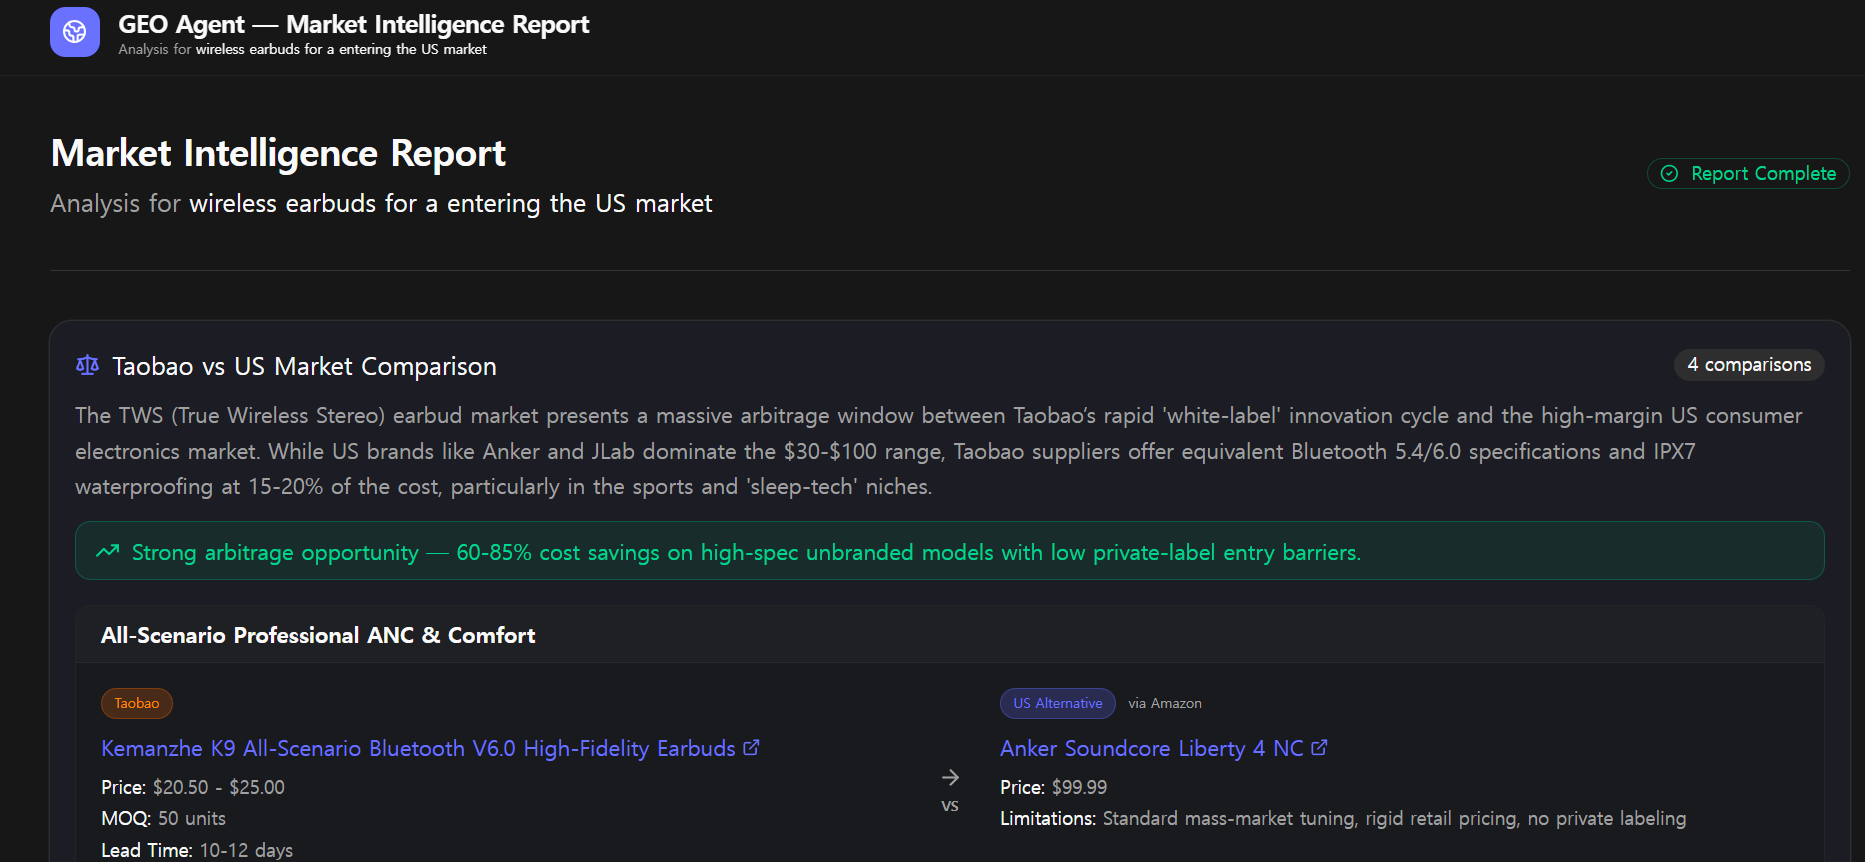The image size is (1865, 862).
Task: Click the Report Complete checkmark icon
Action: coord(1669,174)
